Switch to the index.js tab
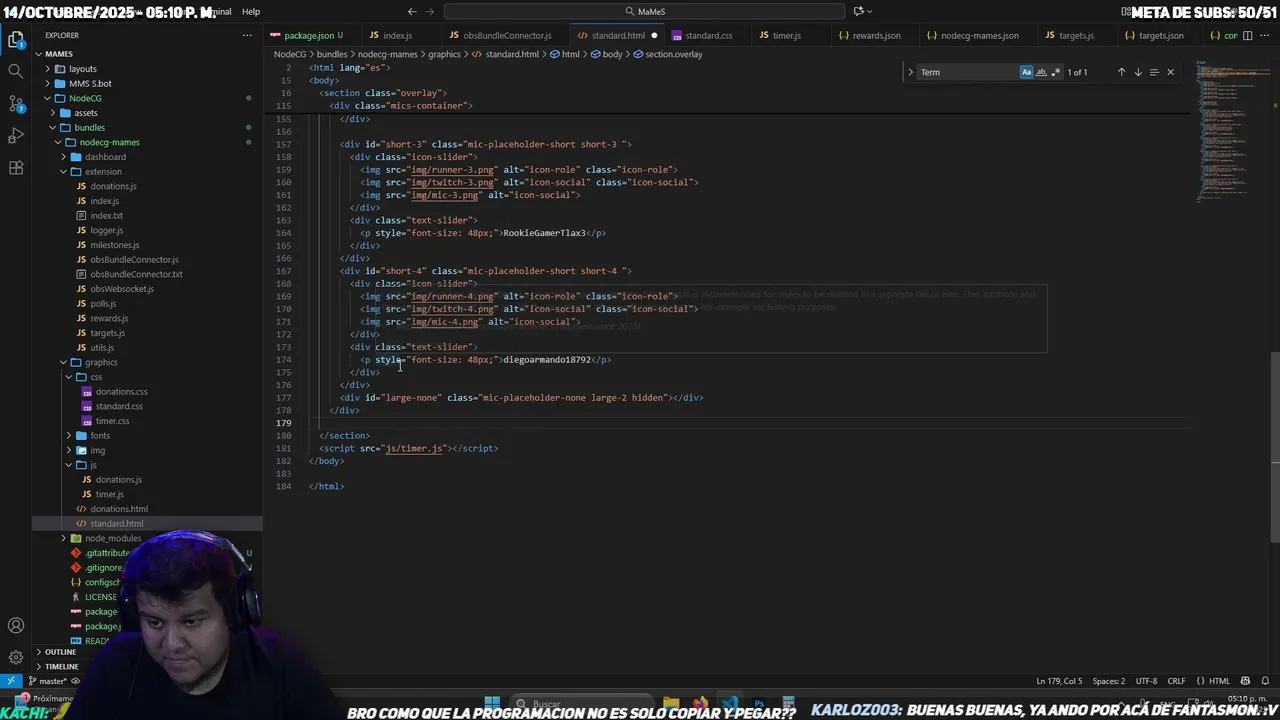 click(397, 35)
